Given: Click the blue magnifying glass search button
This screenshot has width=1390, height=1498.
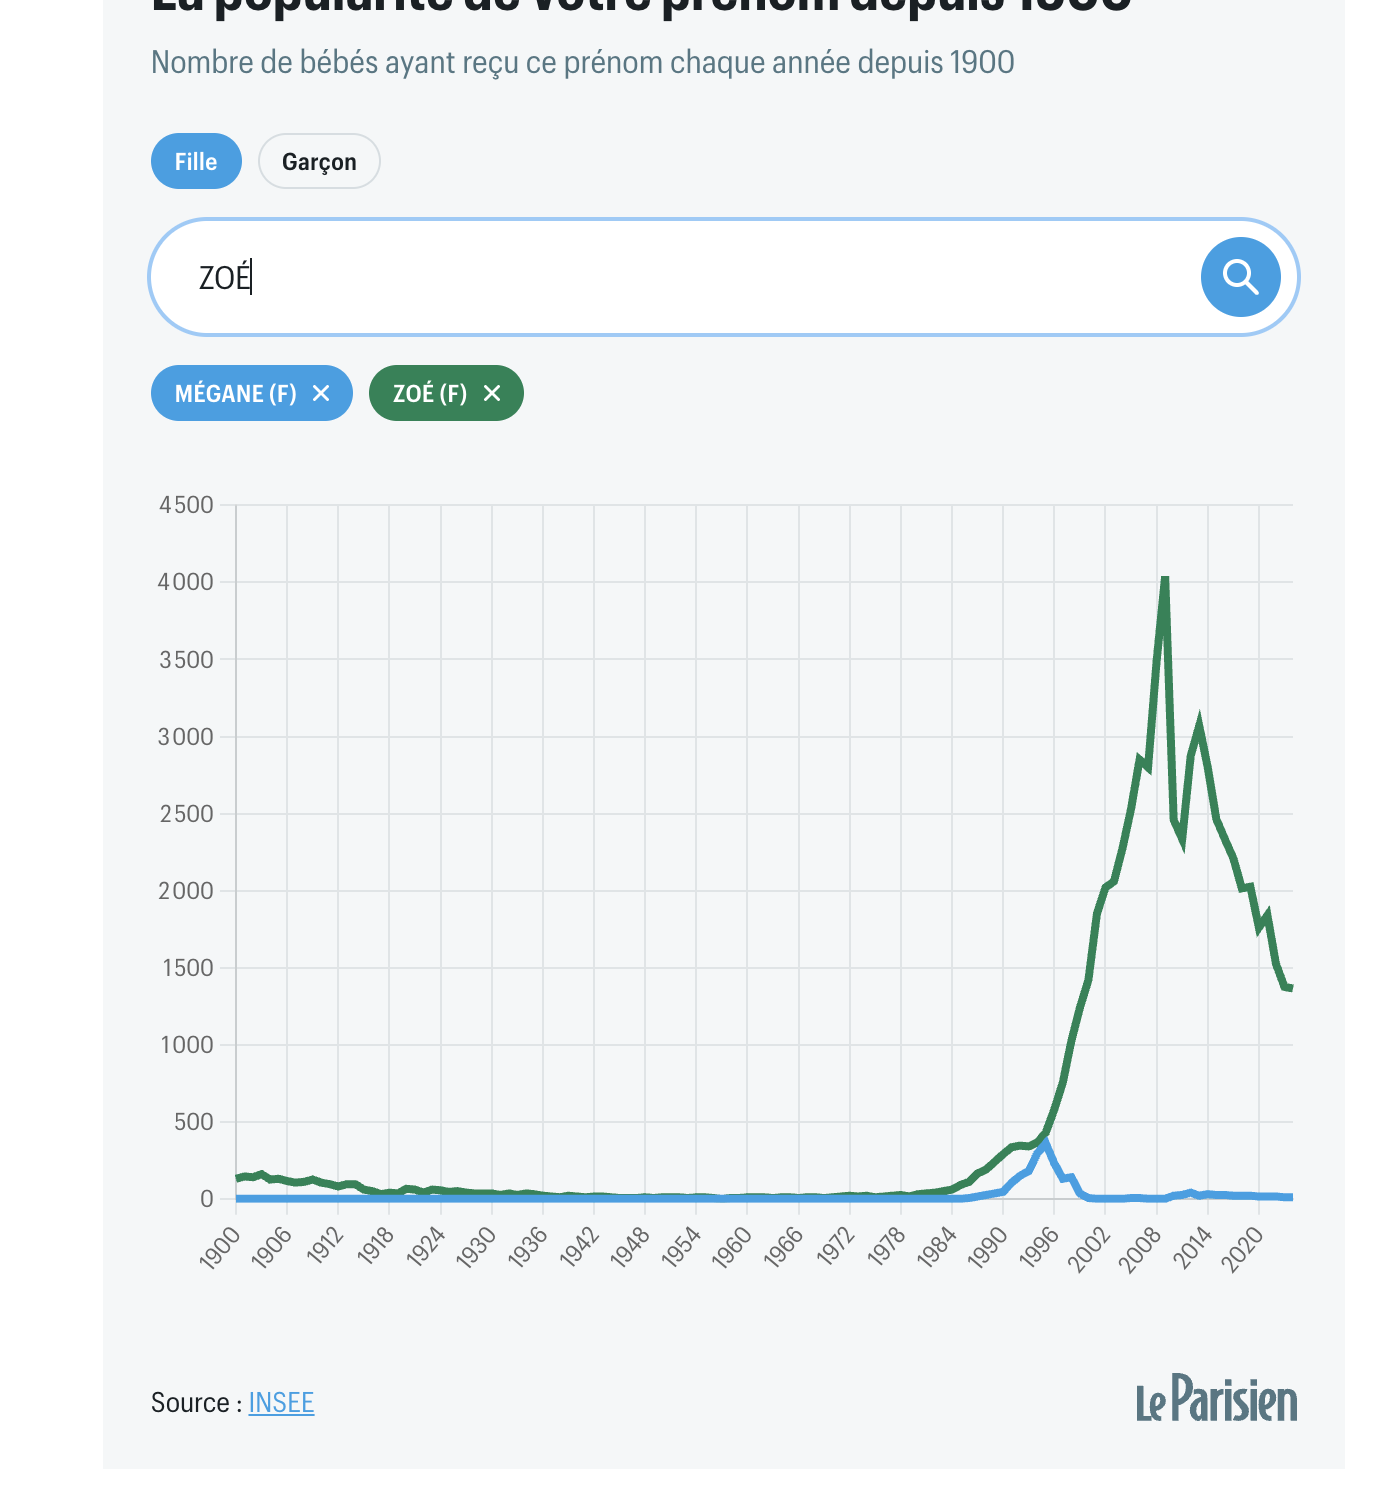Looking at the screenshot, I should 1240,277.
